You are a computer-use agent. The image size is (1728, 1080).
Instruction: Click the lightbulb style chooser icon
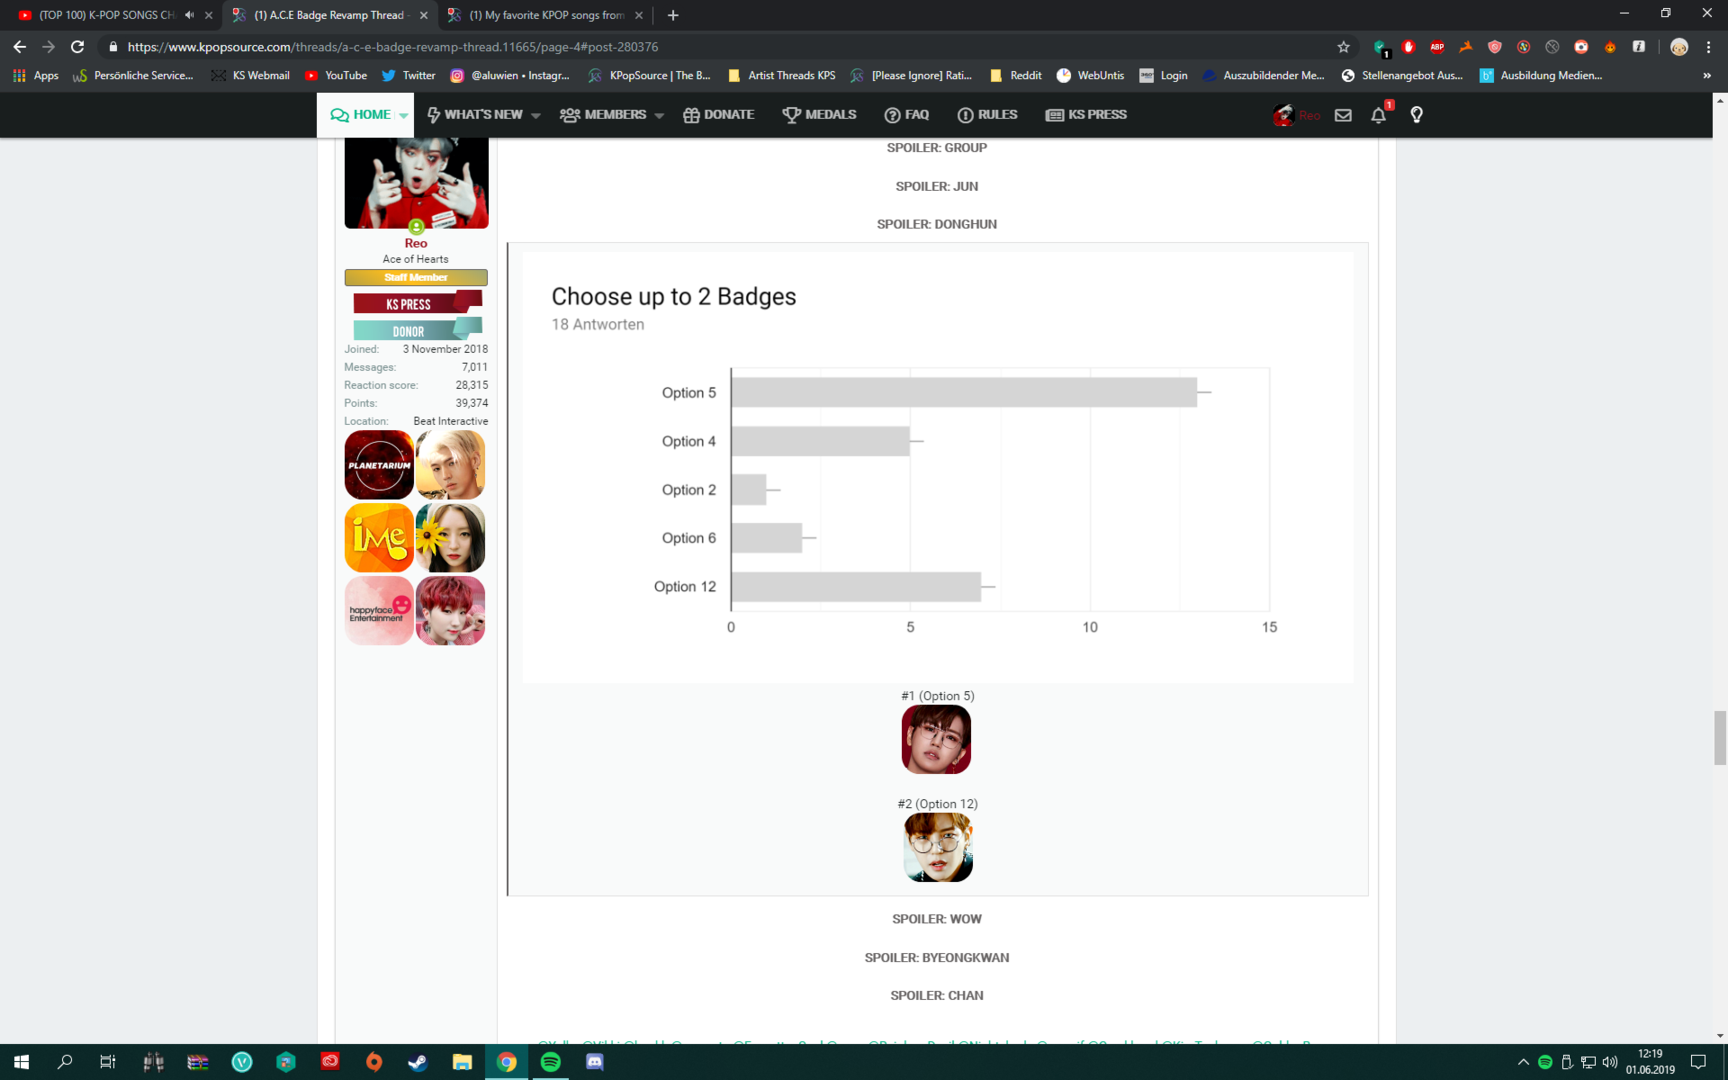(1416, 115)
